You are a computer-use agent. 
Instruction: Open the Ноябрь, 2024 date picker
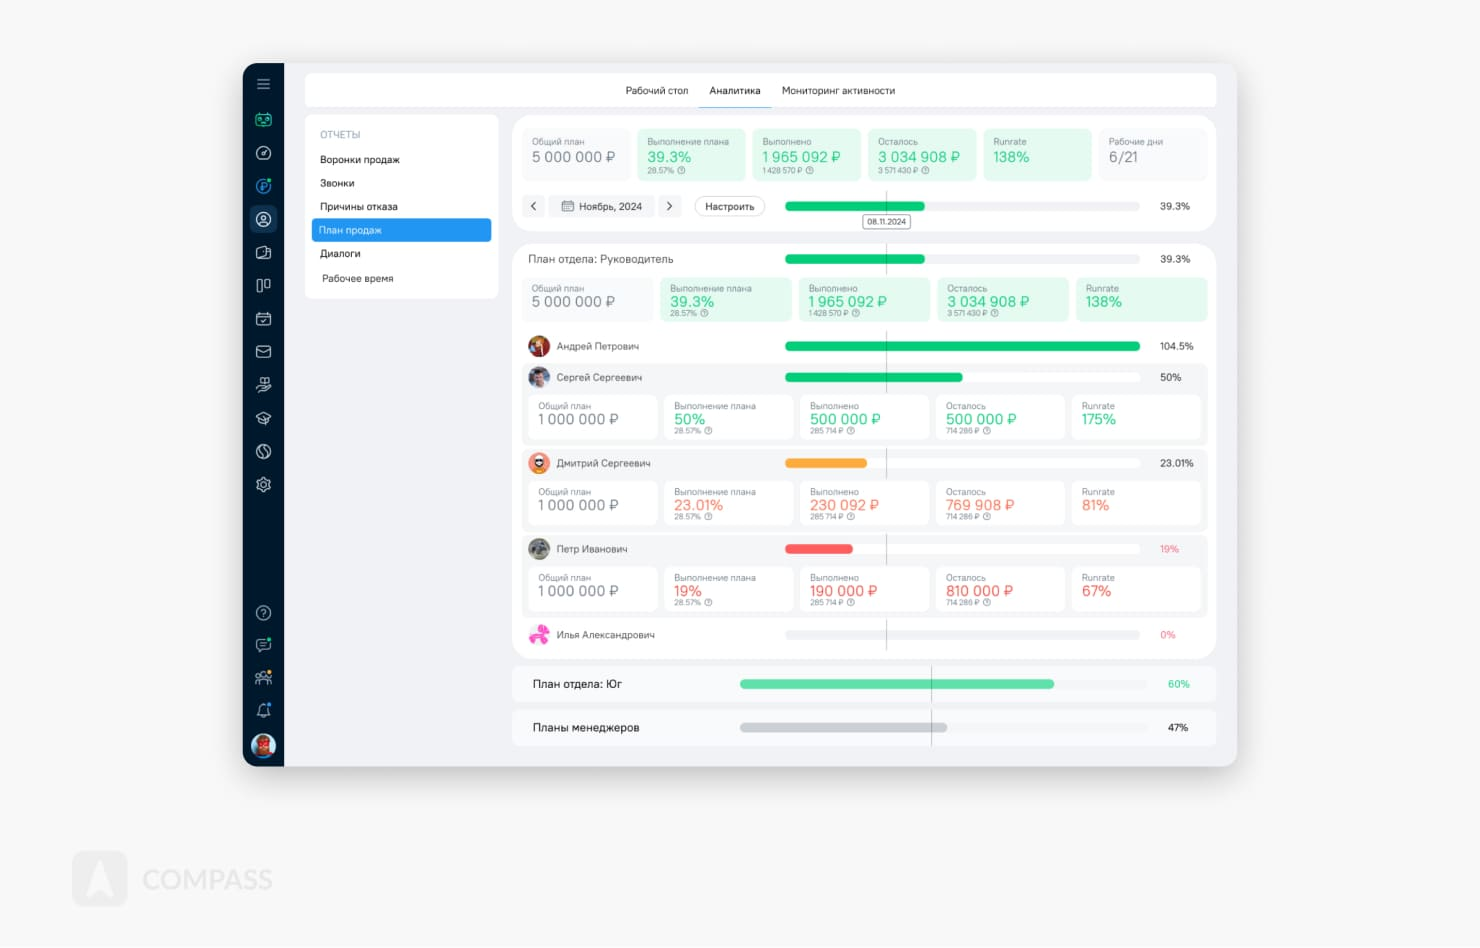pyautogui.click(x=602, y=206)
